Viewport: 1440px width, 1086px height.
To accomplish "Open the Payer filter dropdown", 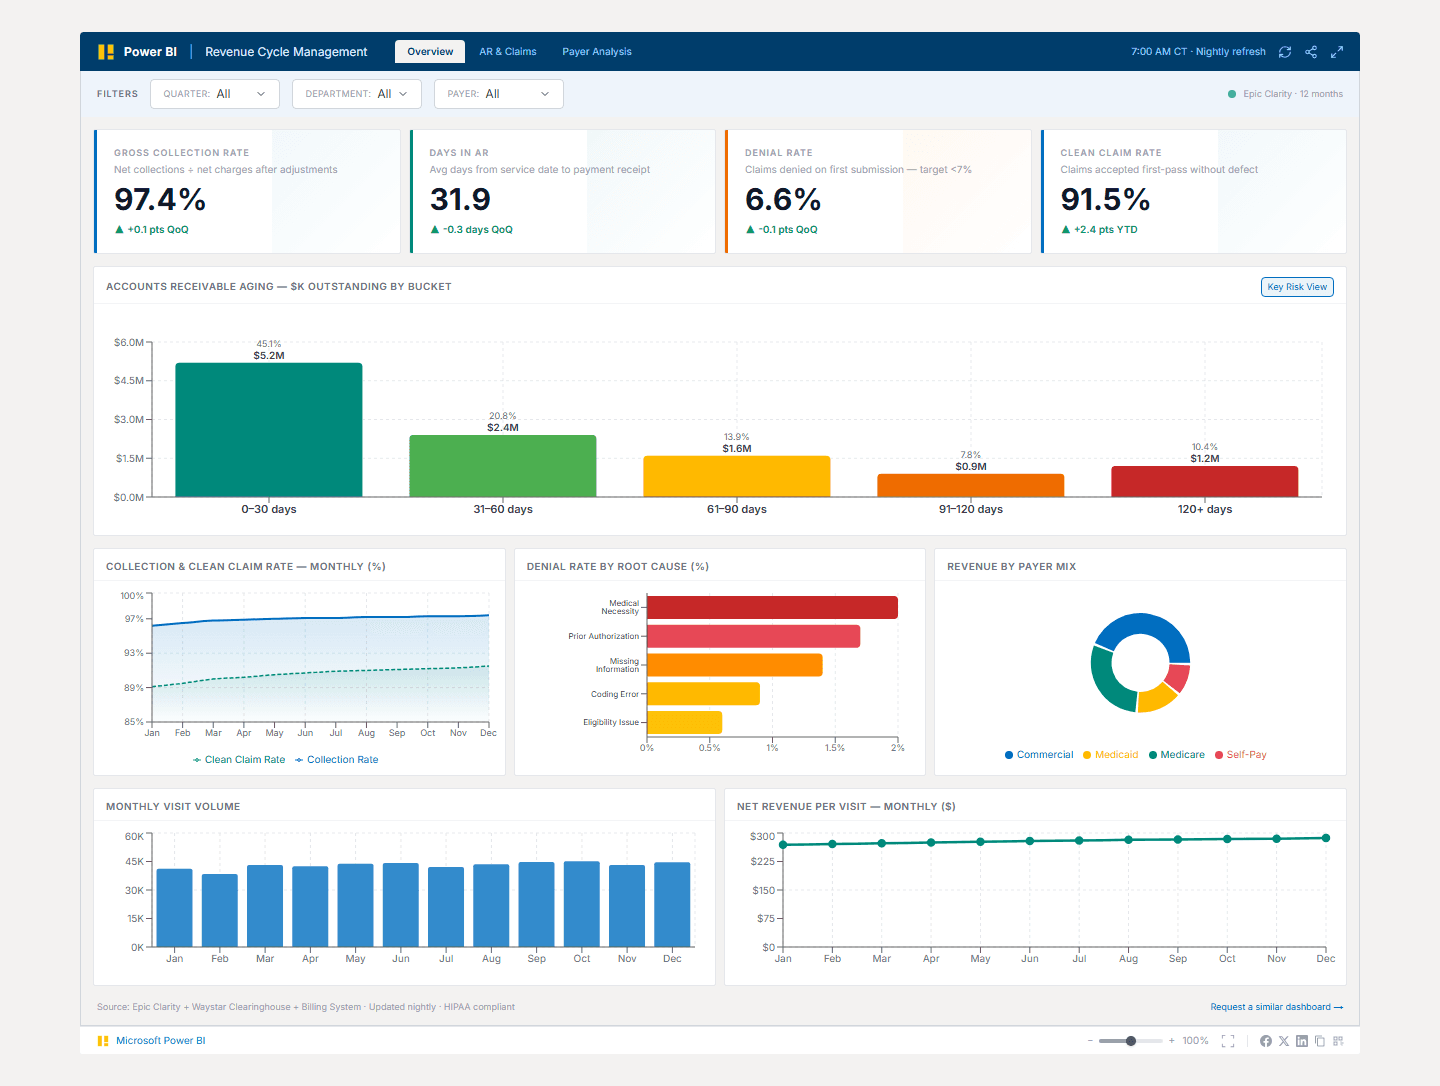I will 499,94.
